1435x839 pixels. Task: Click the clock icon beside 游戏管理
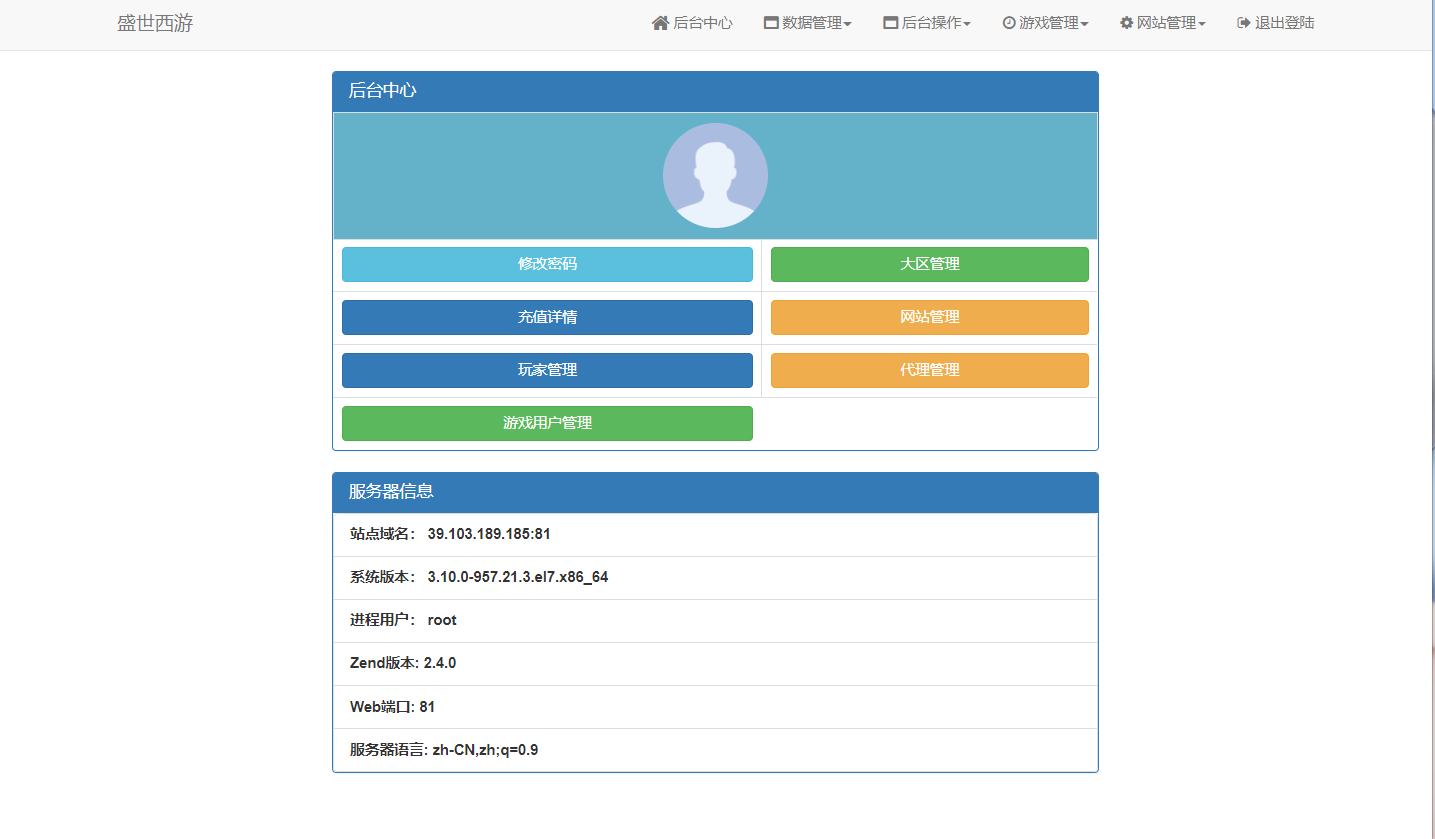pos(1009,23)
